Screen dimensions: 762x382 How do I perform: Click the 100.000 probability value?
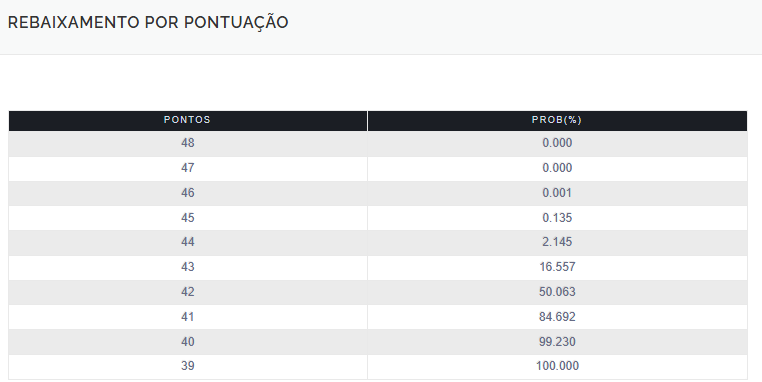pos(557,366)
